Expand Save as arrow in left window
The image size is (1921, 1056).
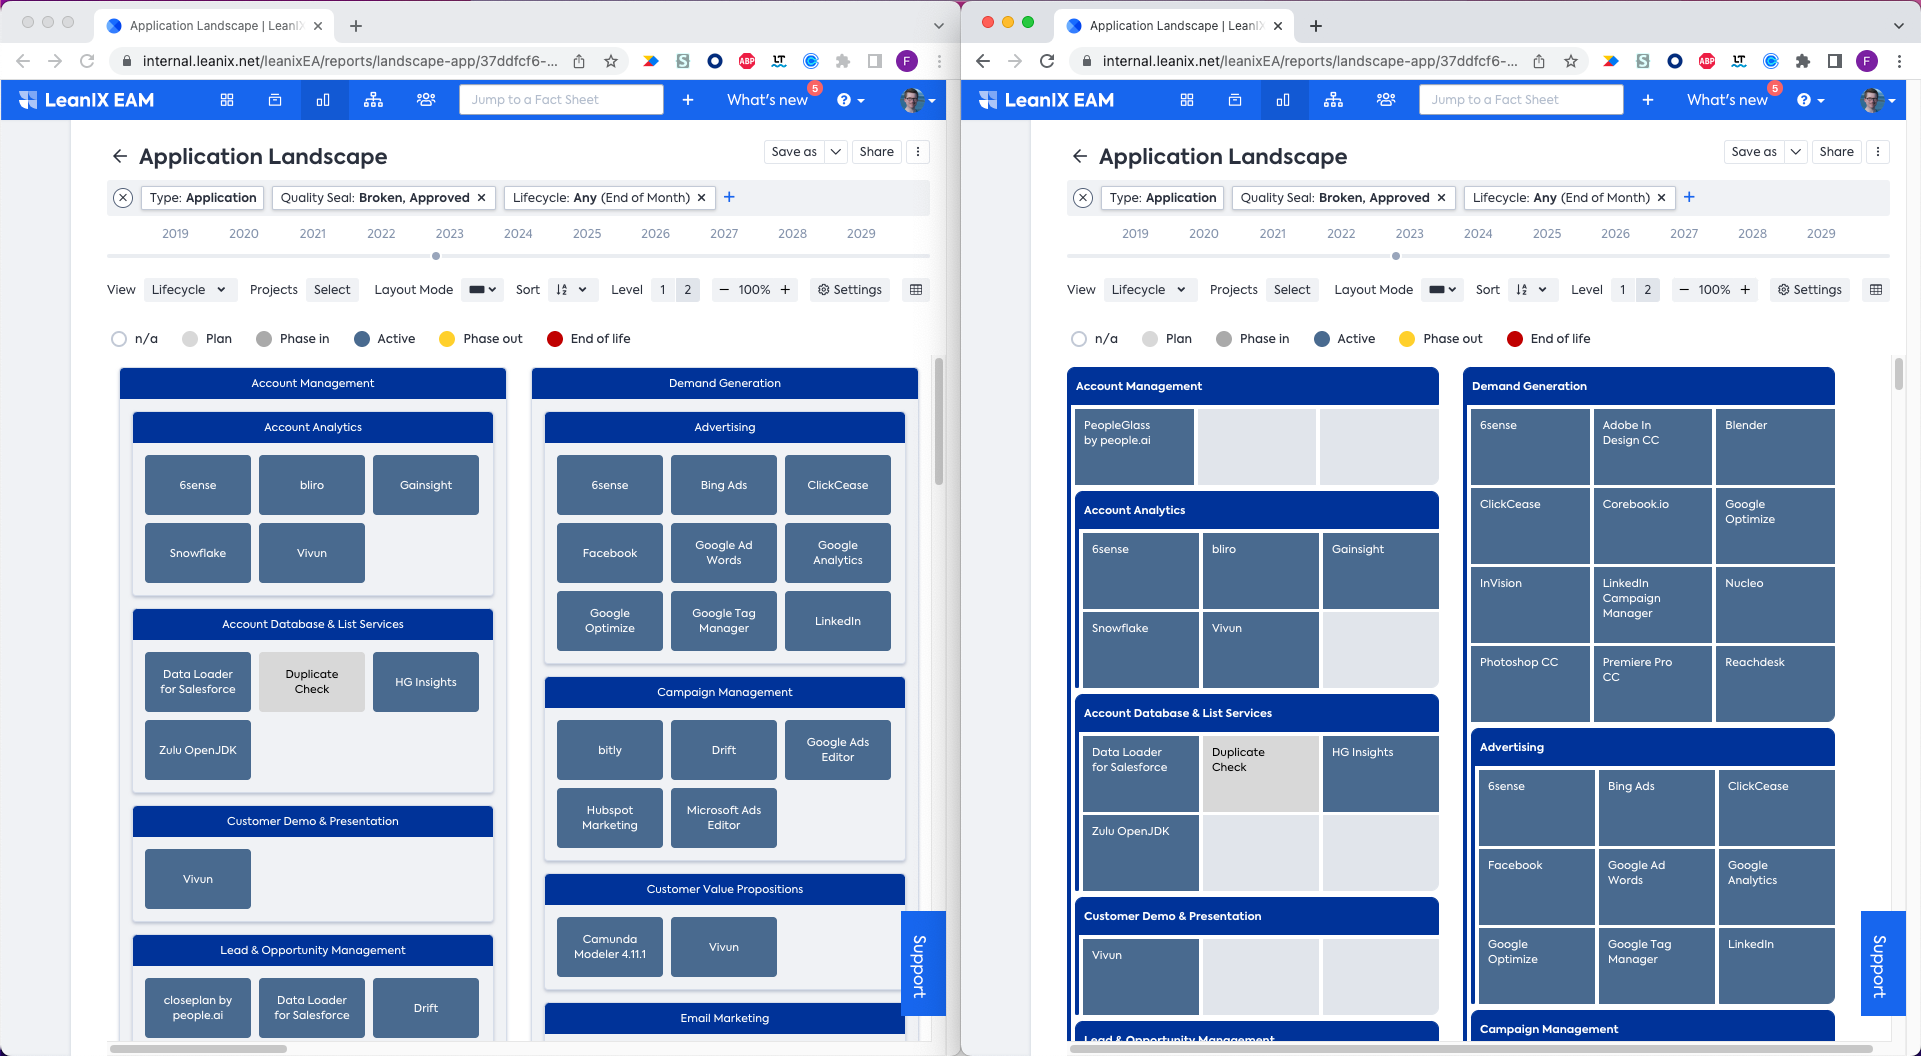[836, 152]
